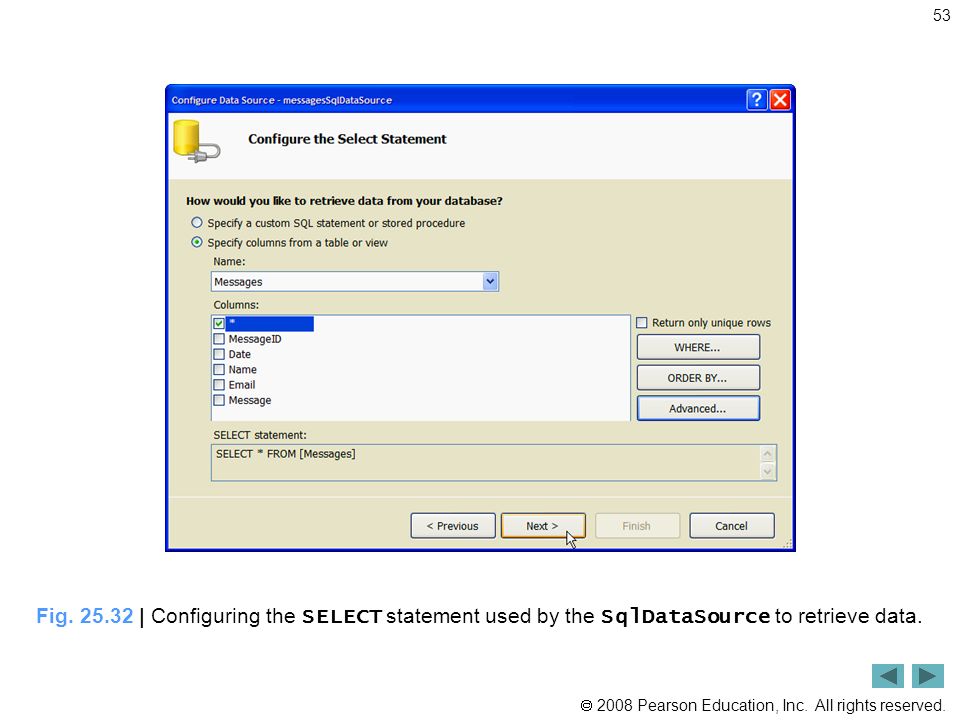Viewport: 960px width, 720px height.
Task: Select specify columns from a table or view
Action: [x=197, y=242]
